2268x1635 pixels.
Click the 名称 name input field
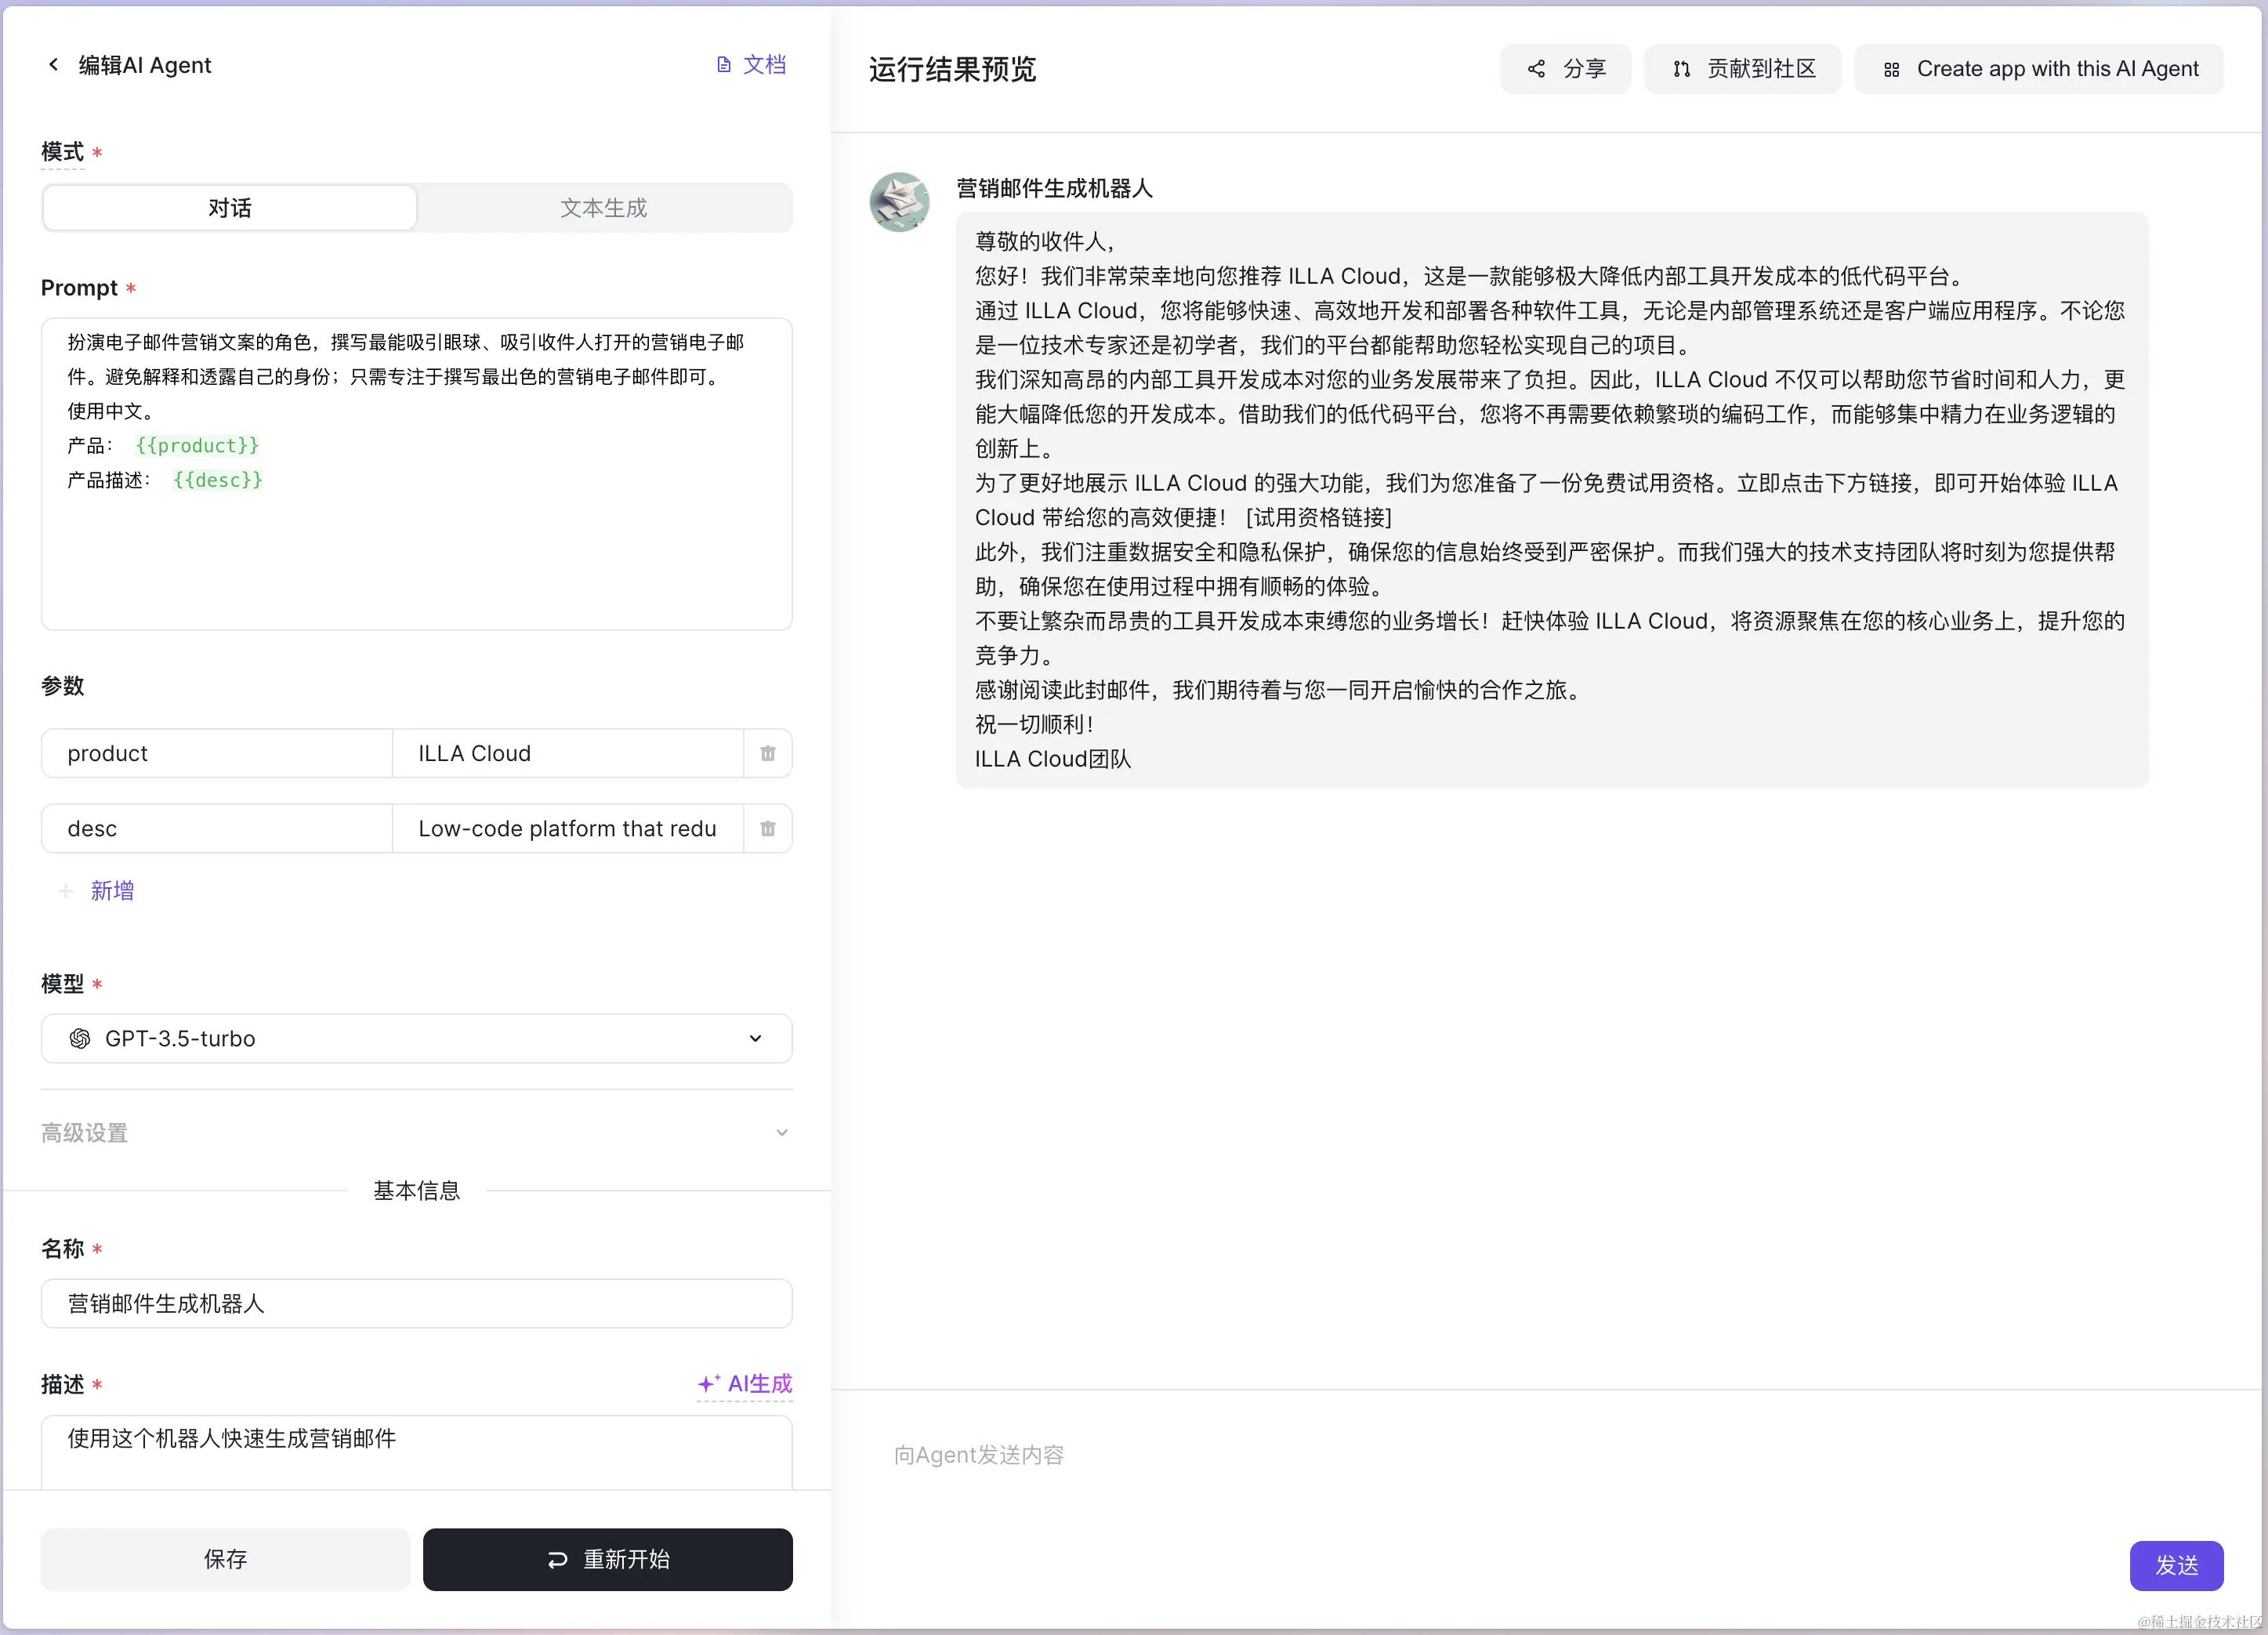point(416,1303)
